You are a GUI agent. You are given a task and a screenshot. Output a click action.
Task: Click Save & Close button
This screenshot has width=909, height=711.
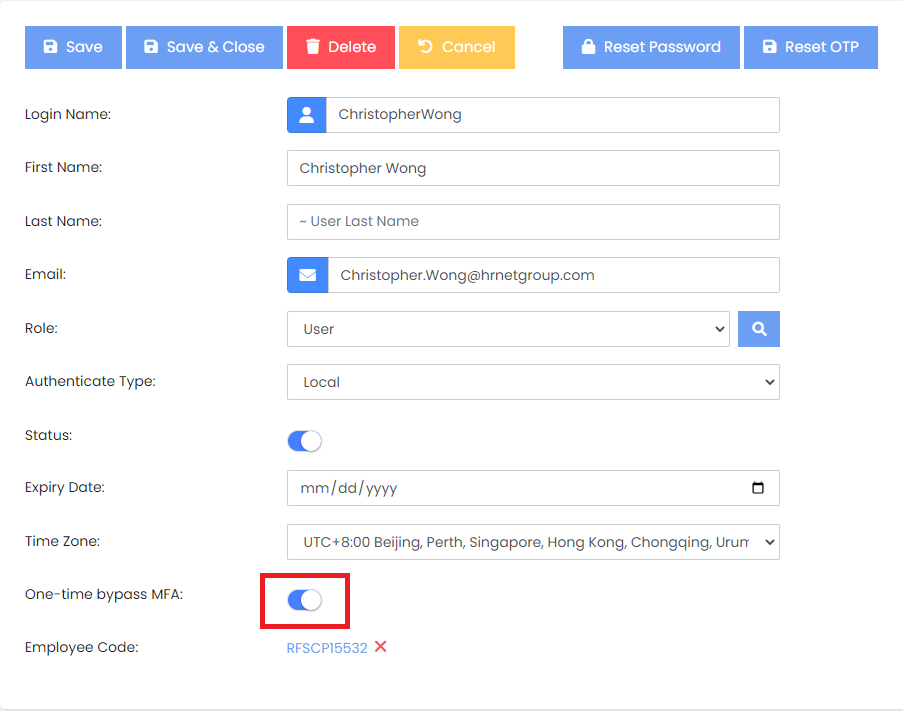click(x=204, y=47)
